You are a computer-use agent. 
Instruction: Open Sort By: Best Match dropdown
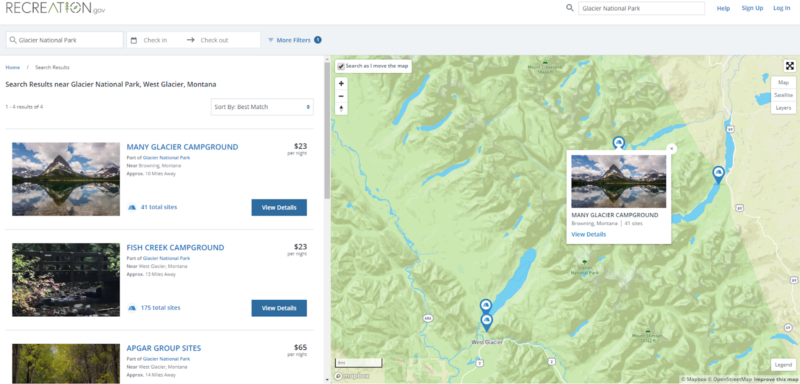tap(262, 107)
